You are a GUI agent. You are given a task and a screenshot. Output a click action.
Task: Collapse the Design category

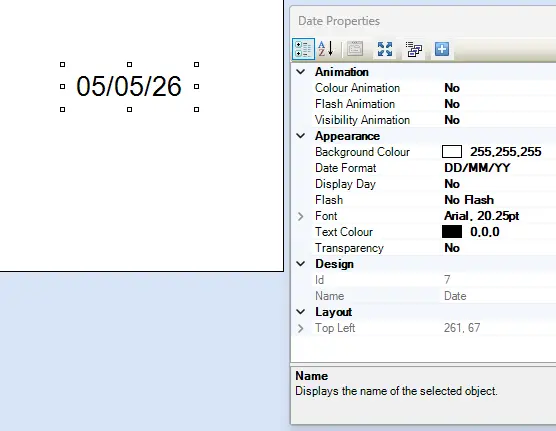click(301, 264)
